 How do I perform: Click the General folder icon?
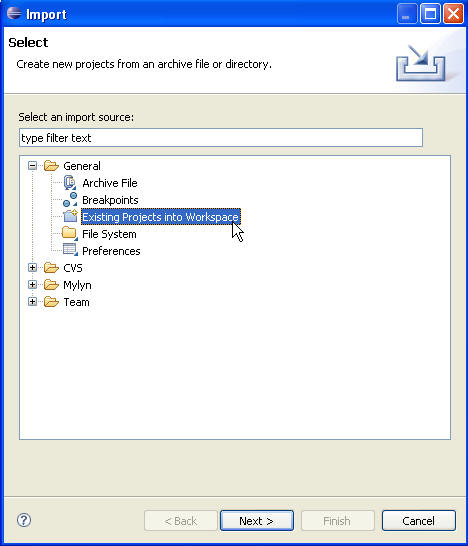click(x=51, y=166)
